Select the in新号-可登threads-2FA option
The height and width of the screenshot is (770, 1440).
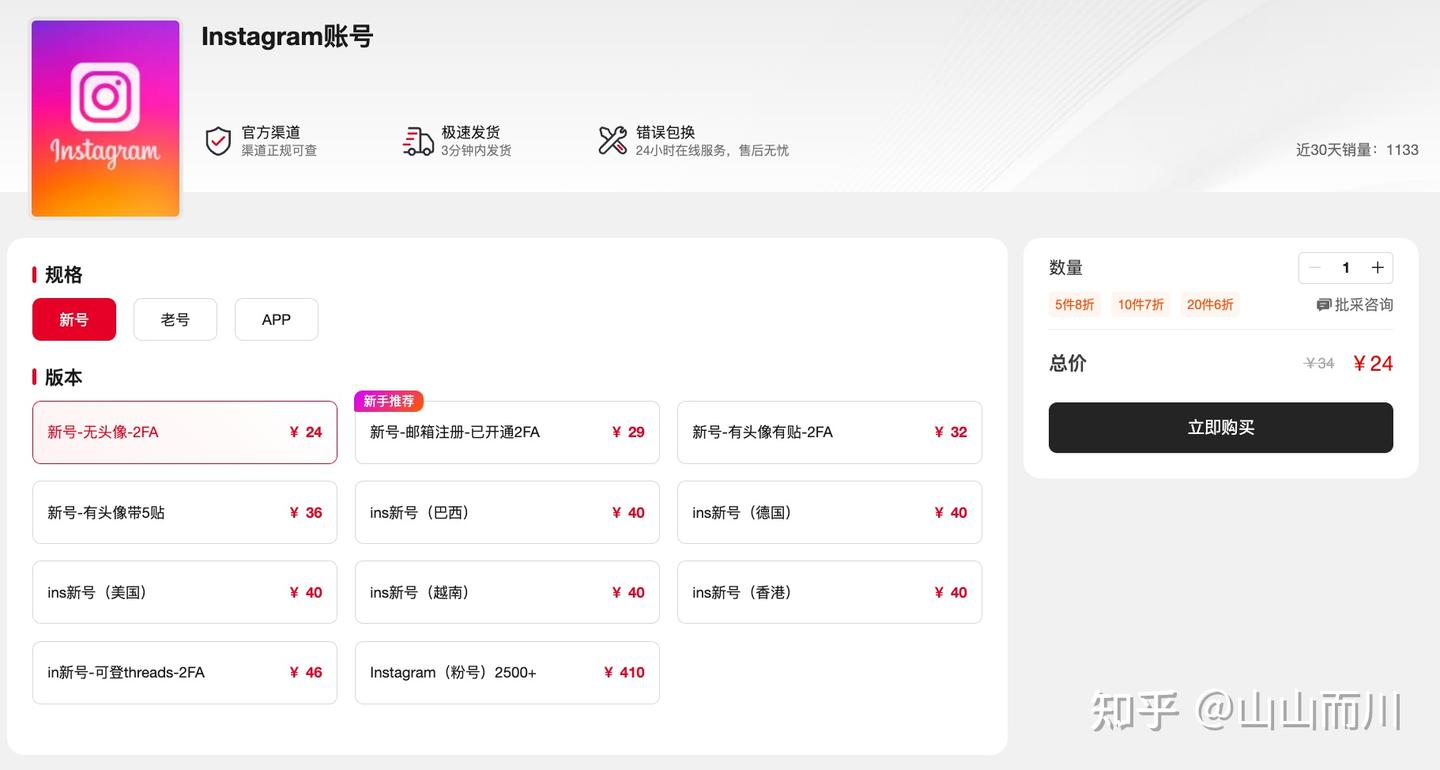pyautogui.click(x=184, y=672)
